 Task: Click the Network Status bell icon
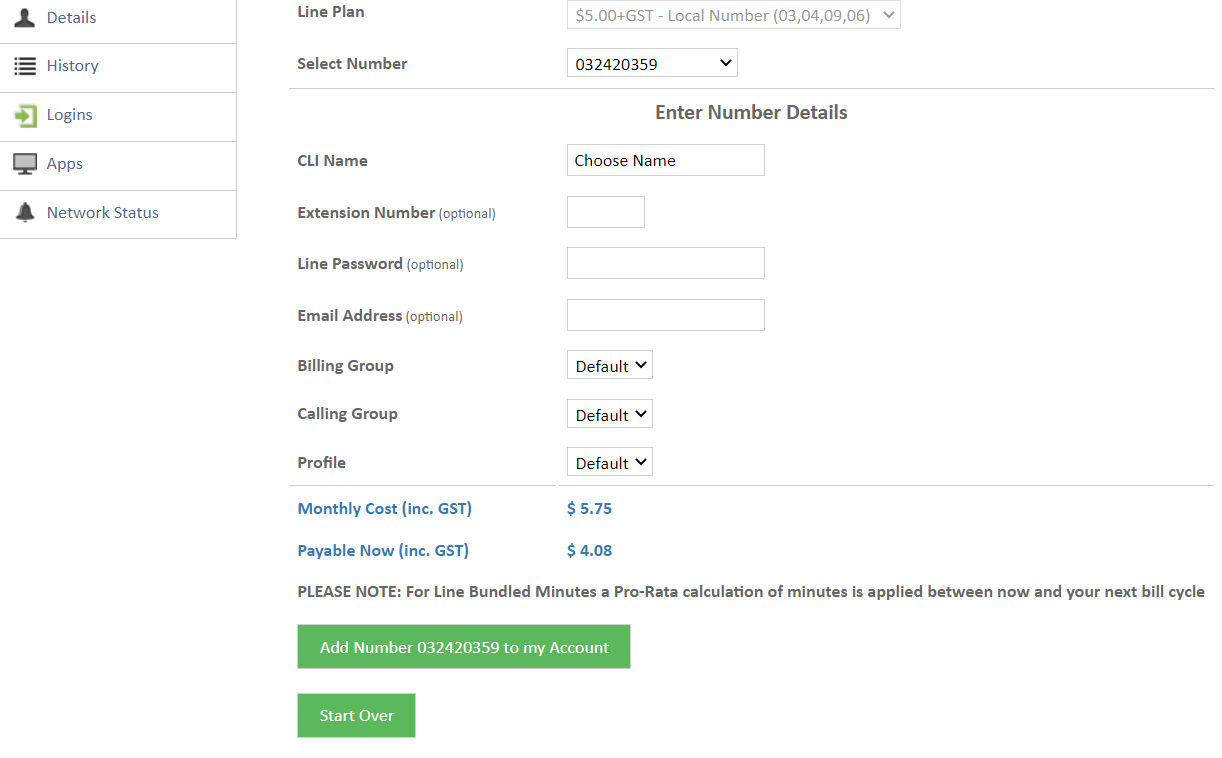pos(25,213)
